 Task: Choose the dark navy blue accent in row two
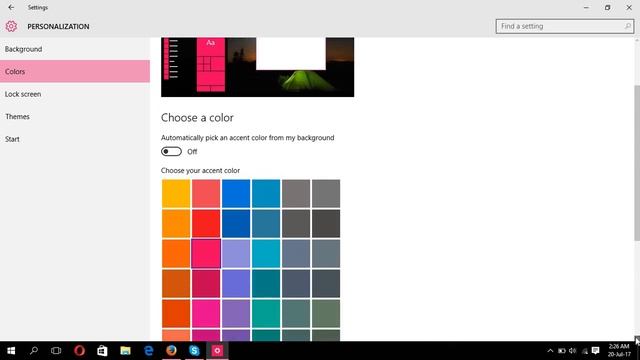coord(236,224)
